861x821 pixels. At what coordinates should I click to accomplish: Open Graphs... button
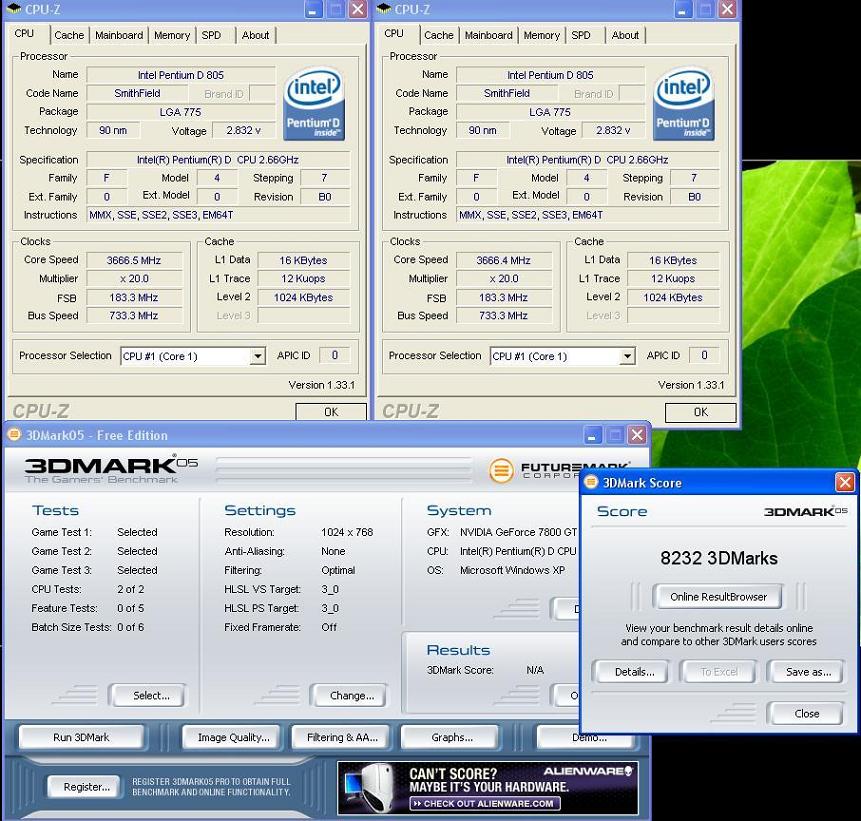click(451, 738)
